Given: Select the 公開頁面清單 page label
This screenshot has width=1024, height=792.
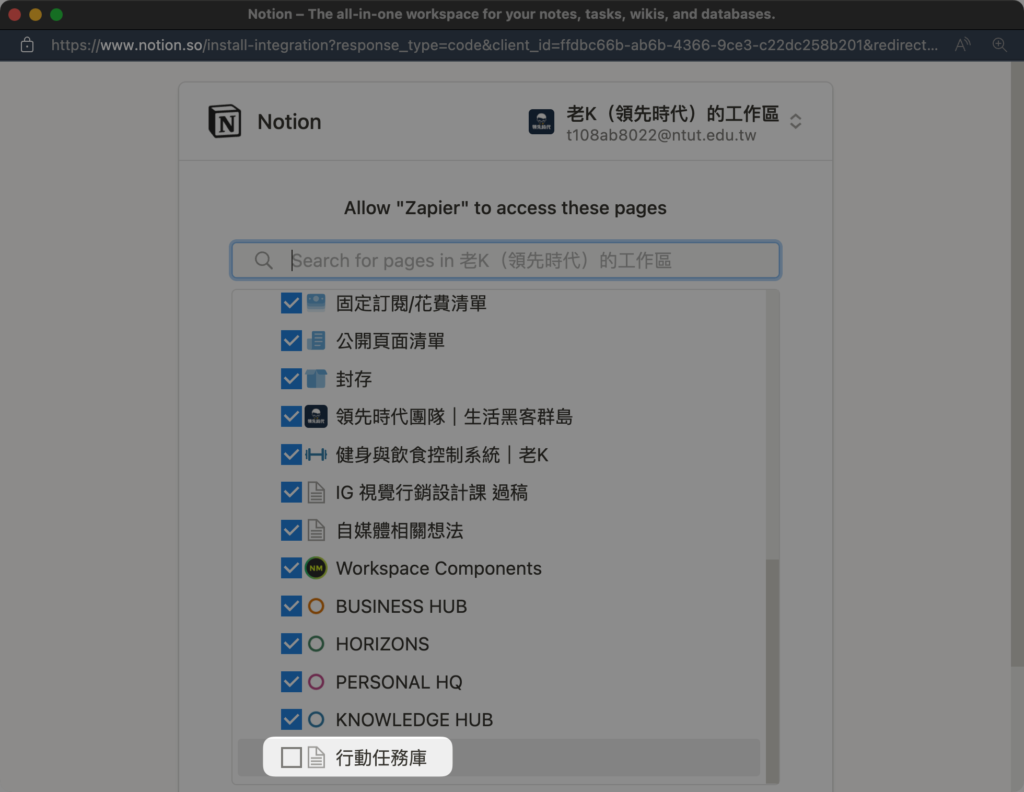Looking at the screenshot, I should [x=390, y=341].
